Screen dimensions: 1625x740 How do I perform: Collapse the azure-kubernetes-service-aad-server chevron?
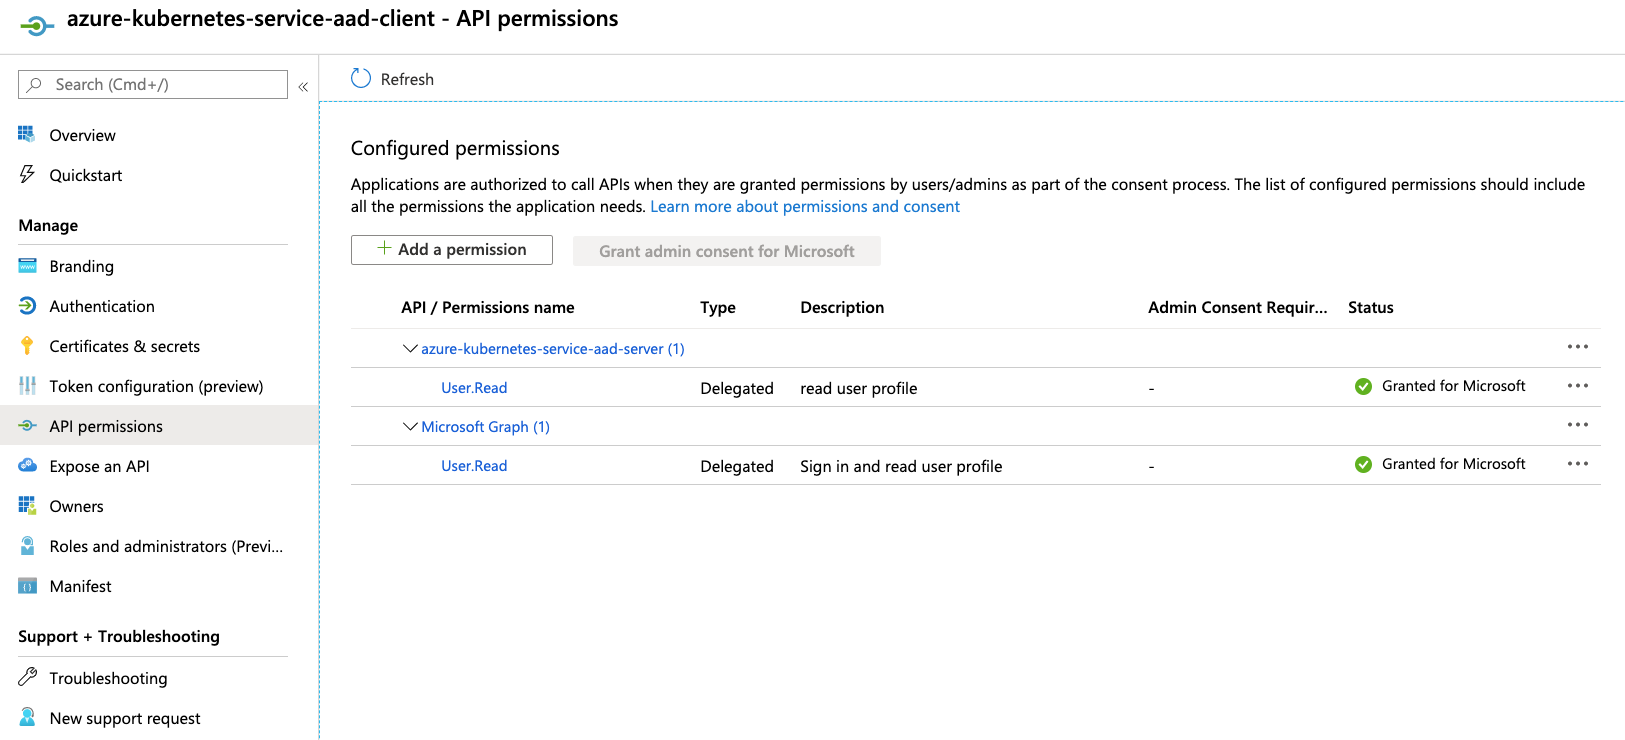(x=410, y=348)
